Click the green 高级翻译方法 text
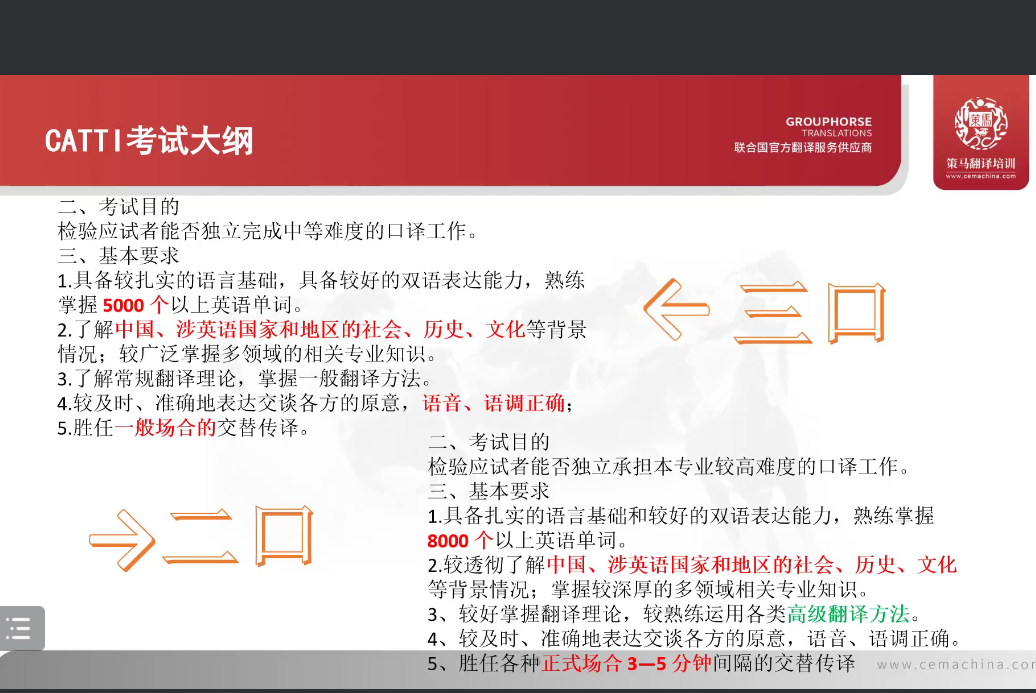Screen dimensions: 1036x693 pyautogui.click(x=848, y=614)
